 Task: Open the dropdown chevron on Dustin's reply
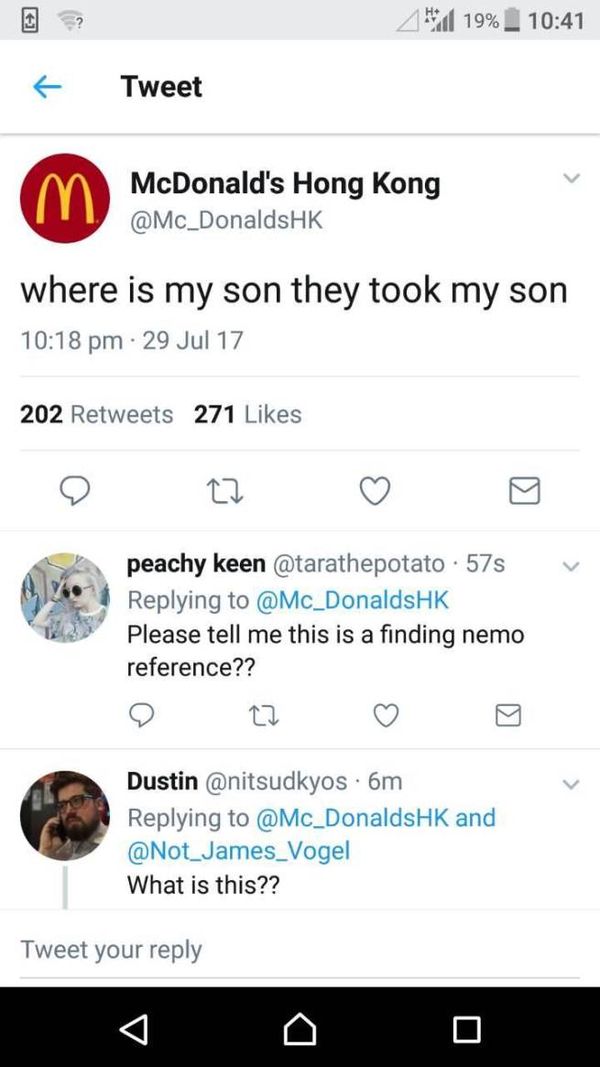571,783
